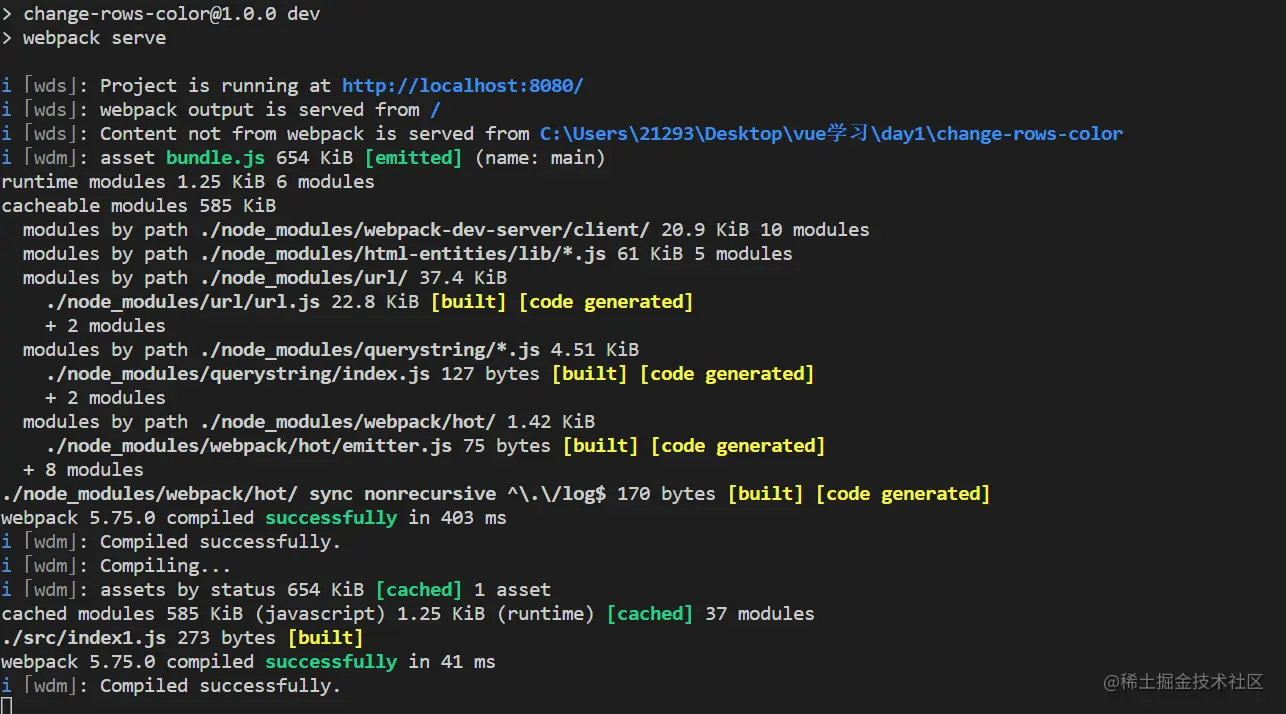Screen dimensions: 1286x714
Task: Click the last 'Compiled successfully.' line
Action: pyautogui.click(x=171, y=686)
